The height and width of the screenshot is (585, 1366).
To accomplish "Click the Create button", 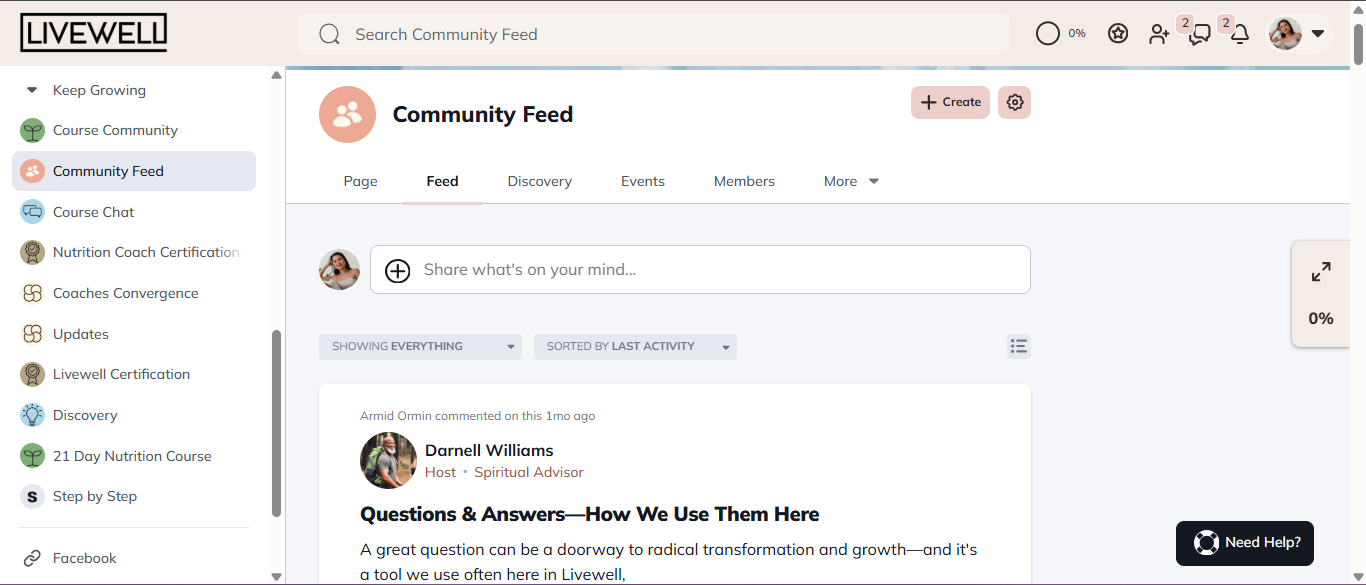I will point(949,102).
